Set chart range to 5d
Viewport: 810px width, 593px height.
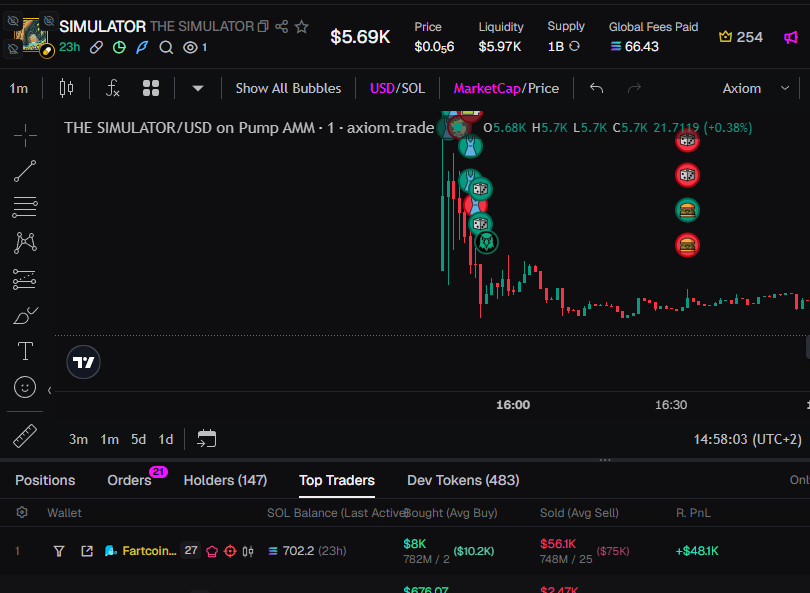click(138, 439)
